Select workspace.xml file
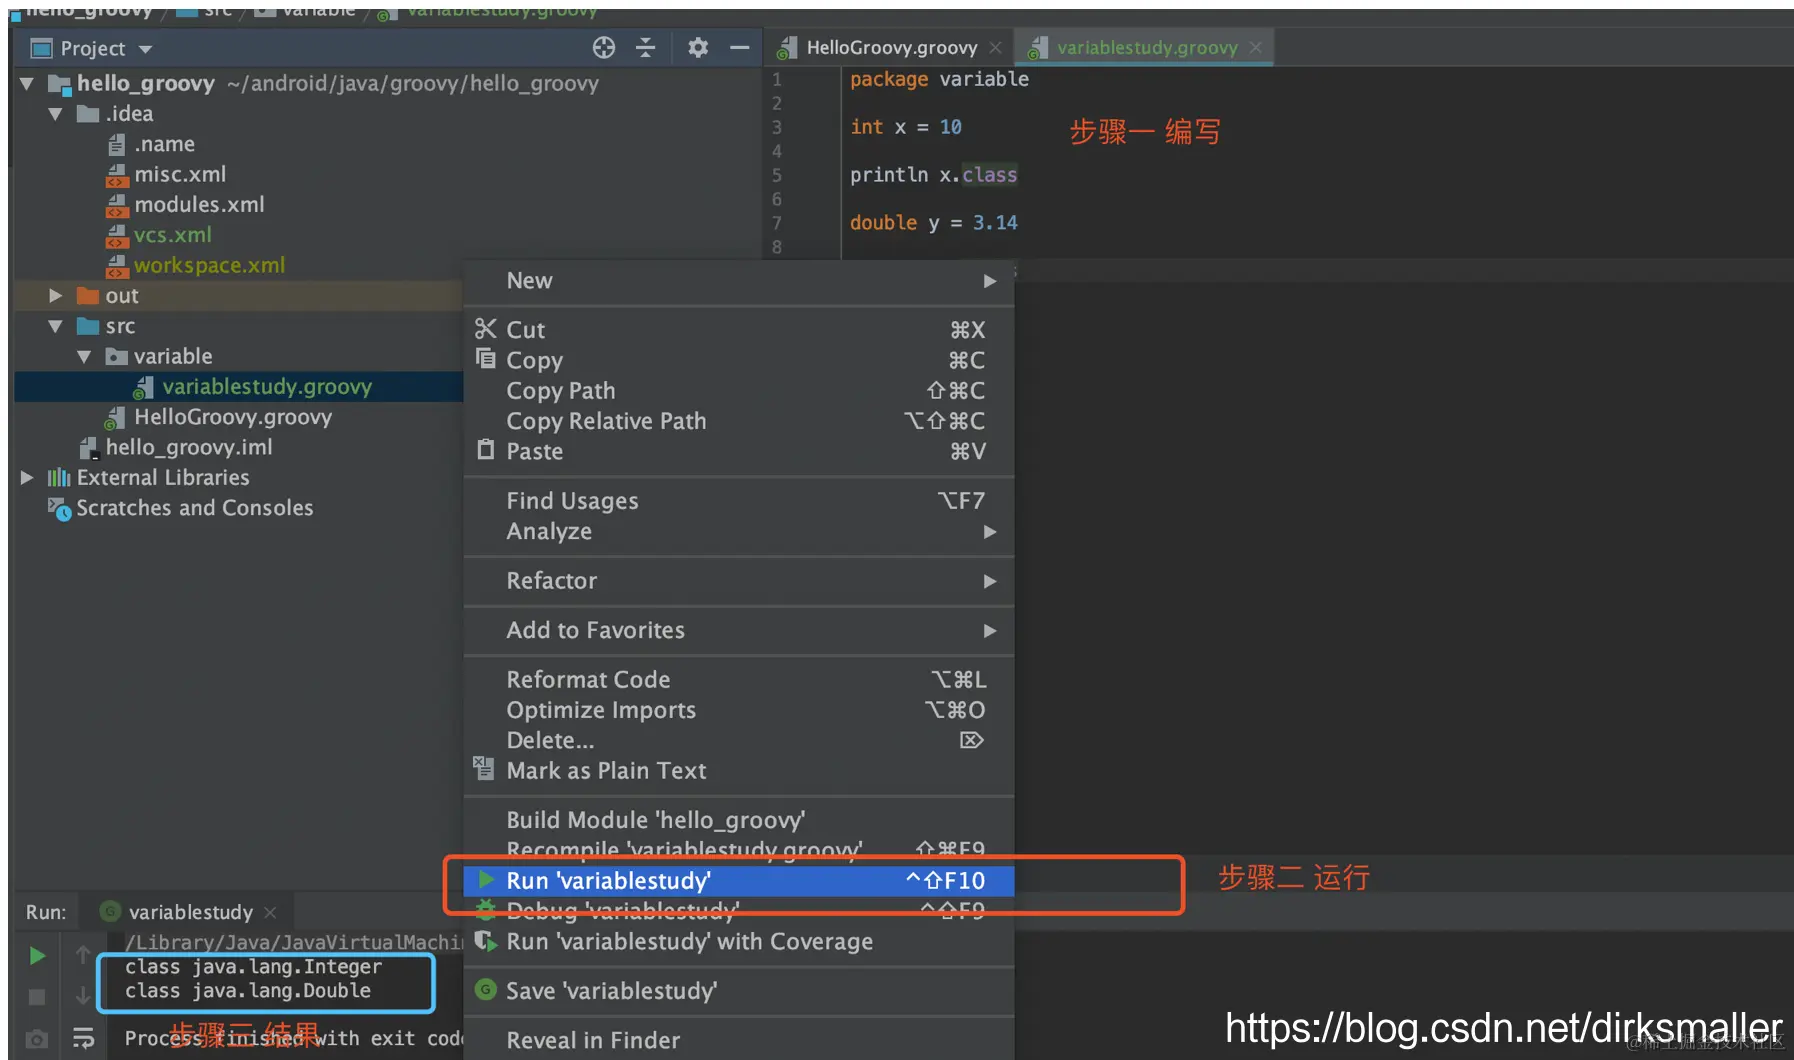Screen dimensions: 1794x1060 pos(197,265)
